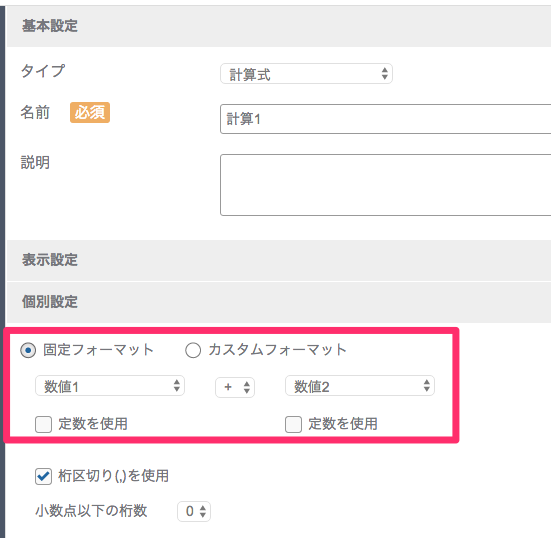Click the arrows icon on 数値1 select
The height and width of the screenshot is (538, 551).
click(x=177, y=386)
